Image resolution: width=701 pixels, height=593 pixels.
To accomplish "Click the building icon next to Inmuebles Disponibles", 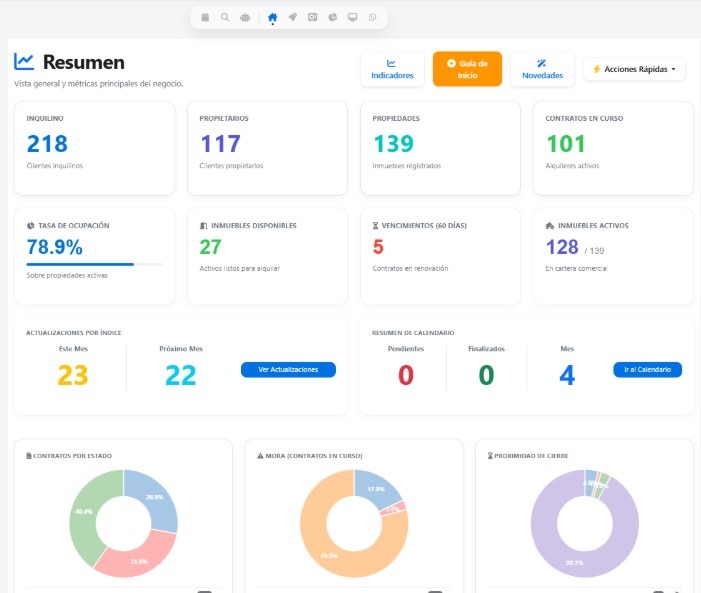I will coord(203,226).
